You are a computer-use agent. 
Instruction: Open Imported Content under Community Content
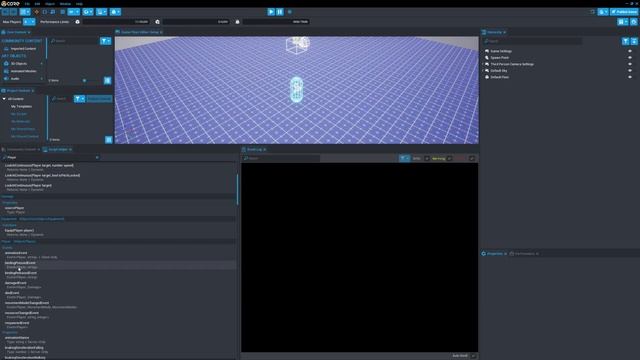[23, 49]
